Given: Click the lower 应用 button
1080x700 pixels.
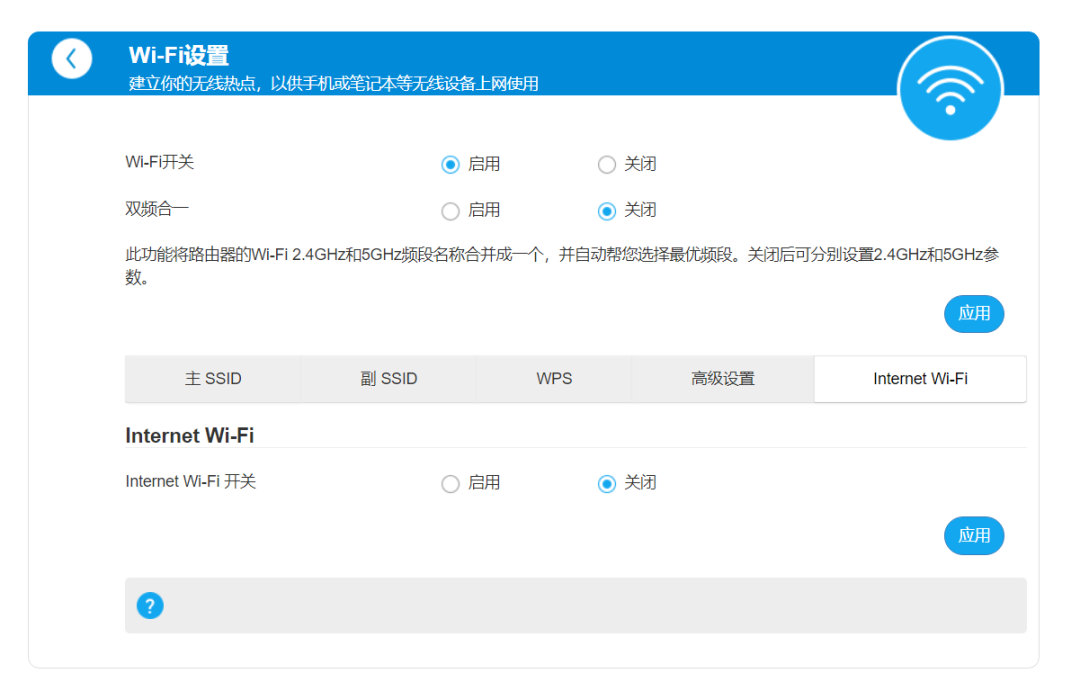Looking at the screenshot, I should click(x=973, y=535).
